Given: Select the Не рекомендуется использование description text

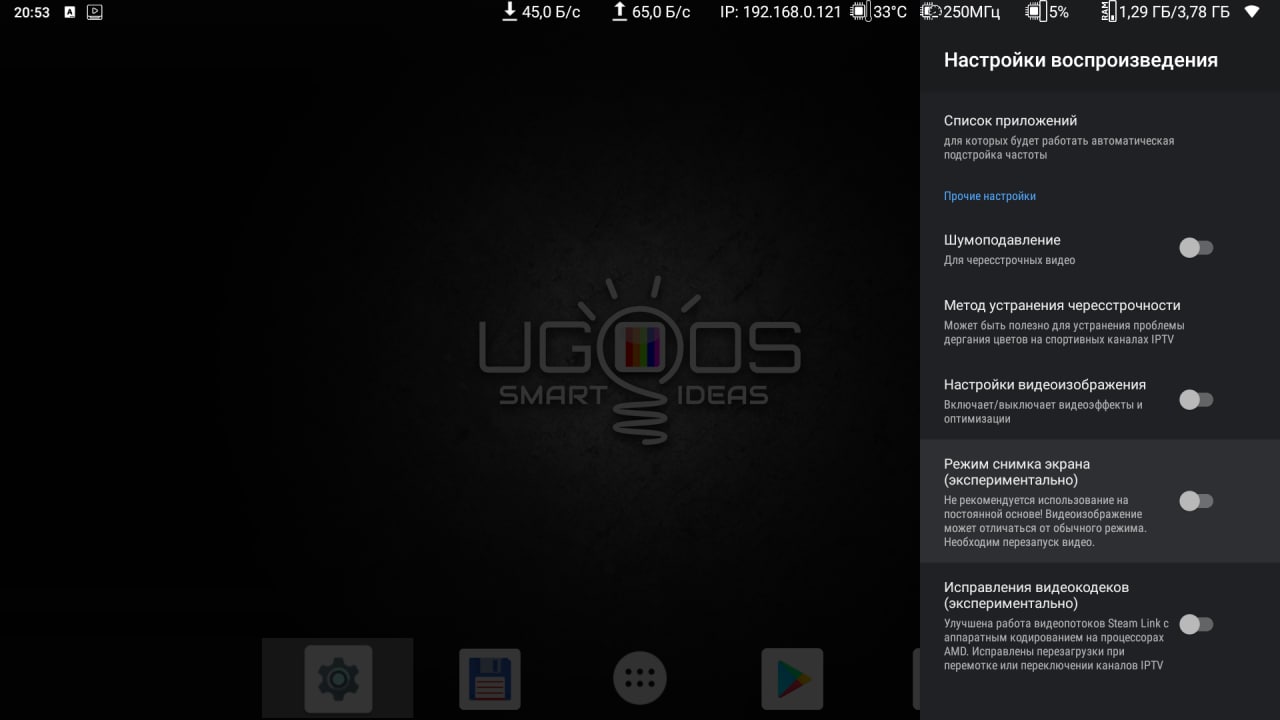Looking at the screenshot, I should pos(1045,521).
